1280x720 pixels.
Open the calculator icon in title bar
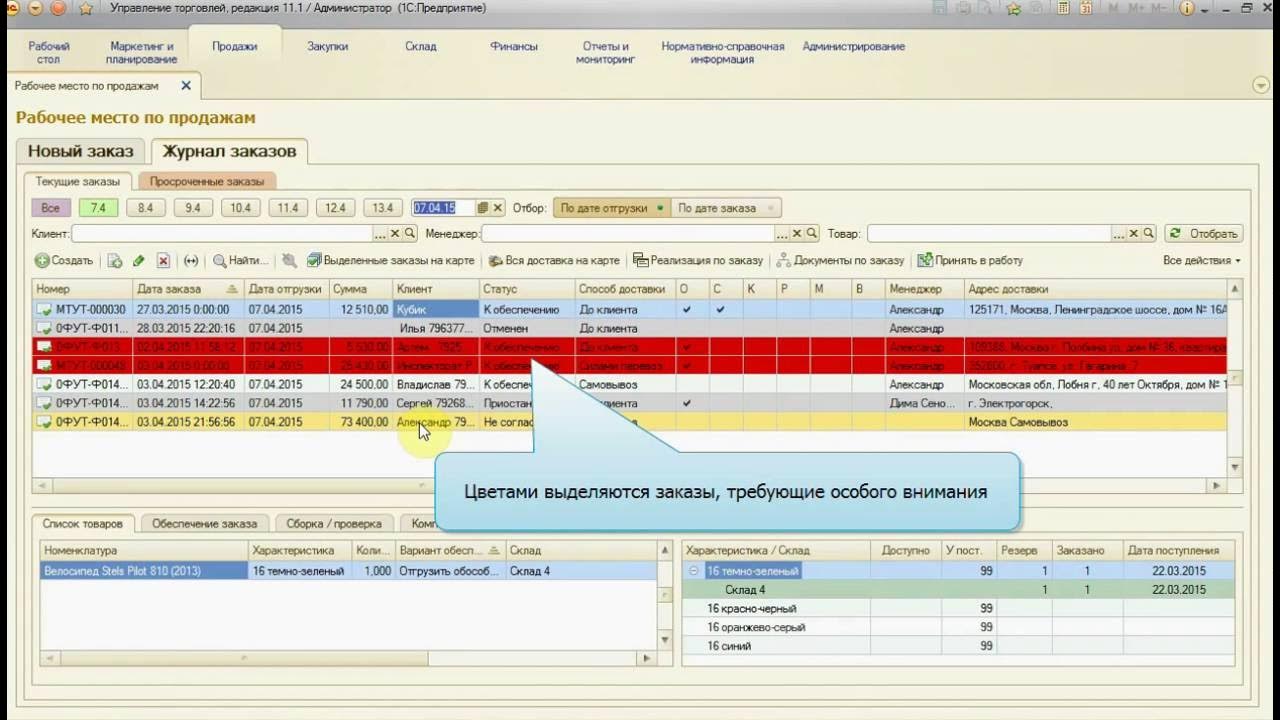coord(1064,8)
